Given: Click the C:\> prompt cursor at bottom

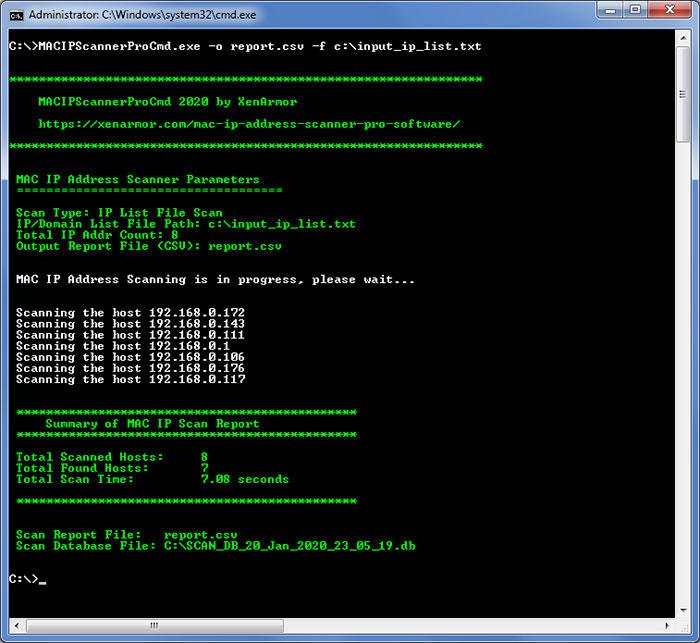Looking at the screenshot, I should (x=41, y=579).
